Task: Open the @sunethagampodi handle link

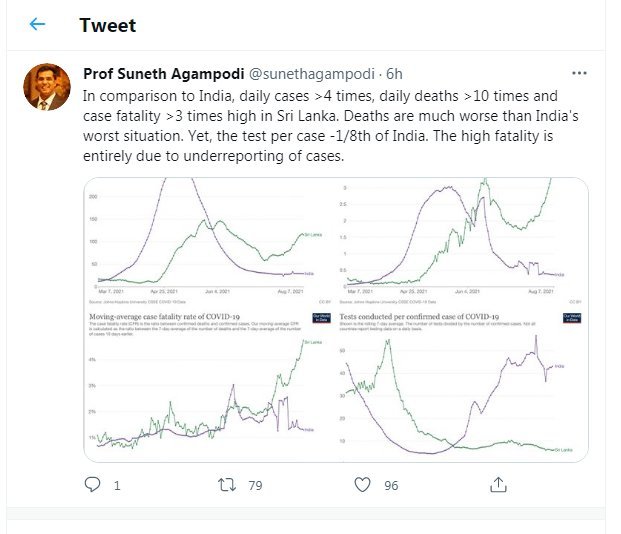Action: click(x=311, y=75)
